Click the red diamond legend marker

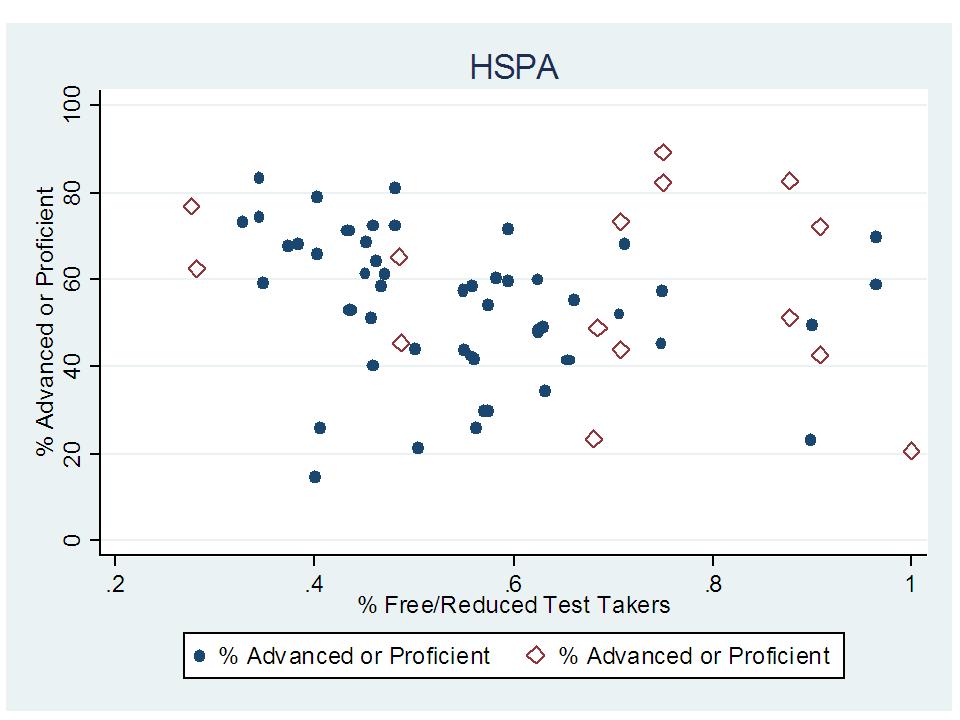pos(537,656)
